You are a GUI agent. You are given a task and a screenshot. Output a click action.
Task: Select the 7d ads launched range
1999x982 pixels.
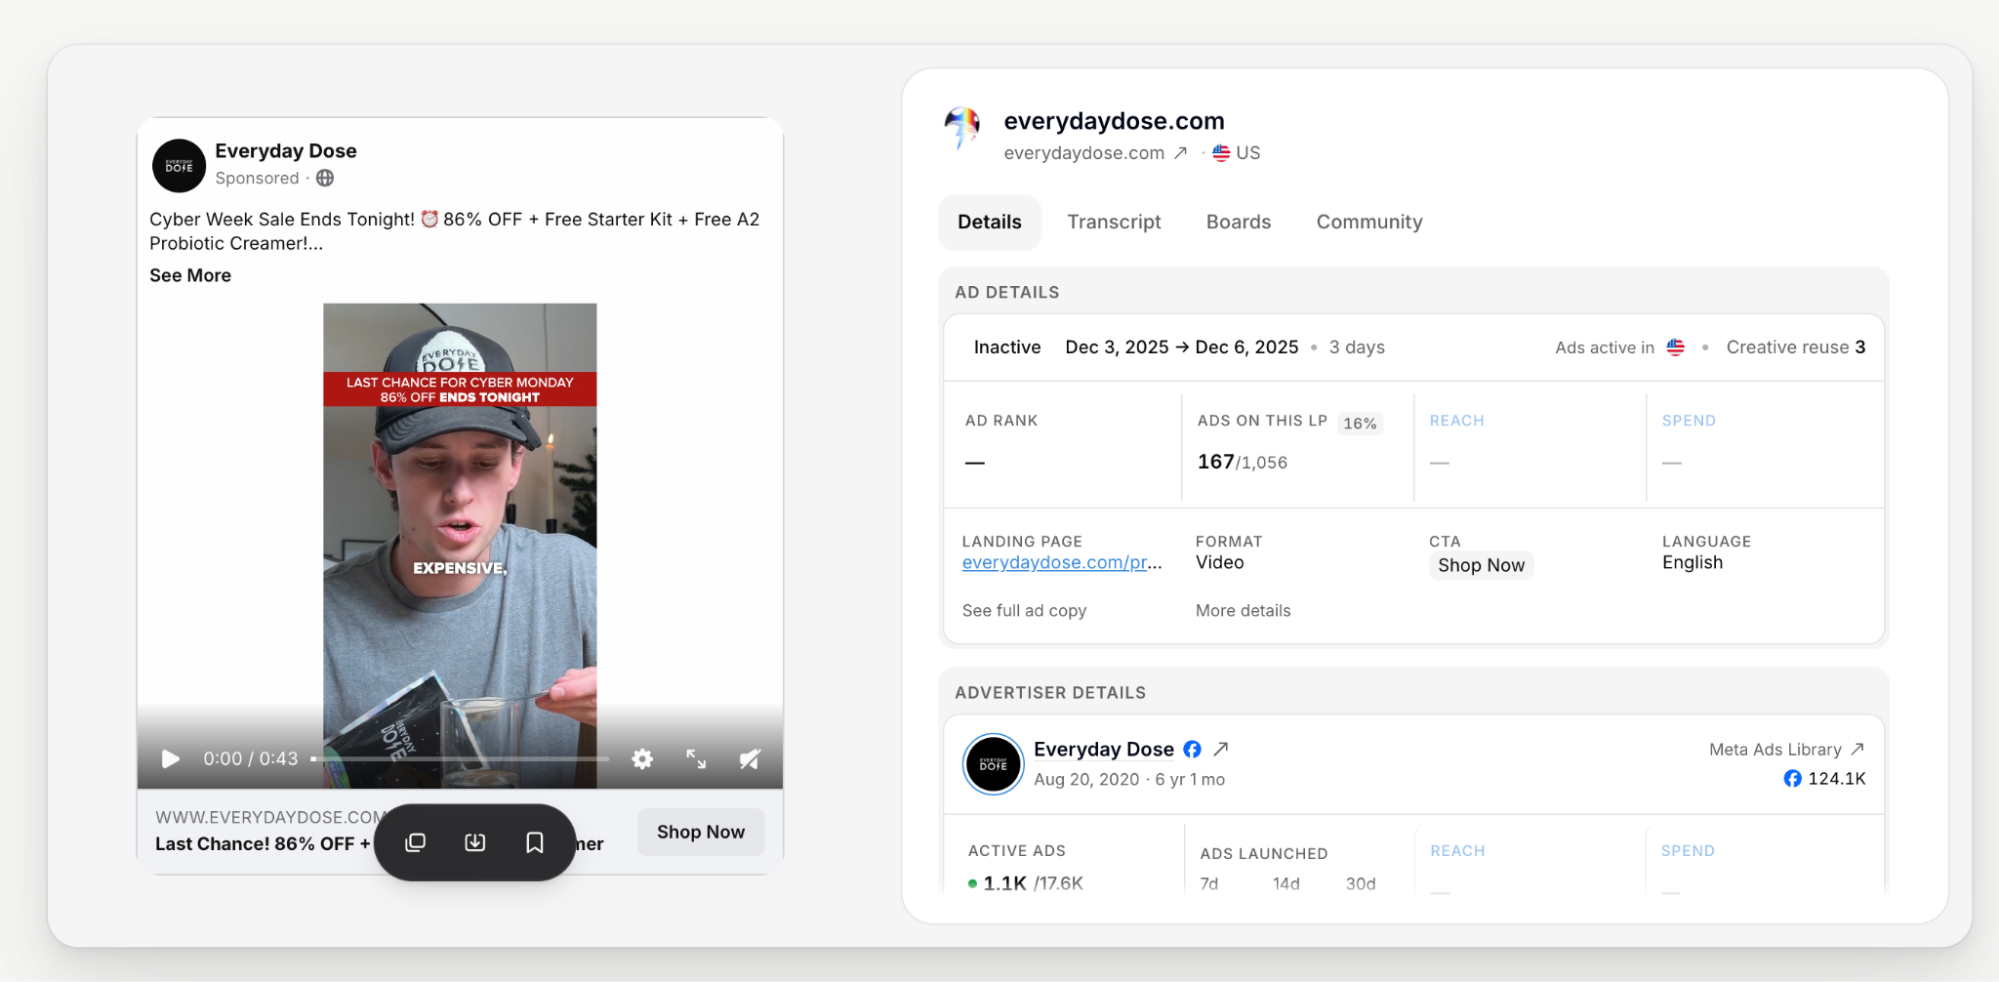click(1209, 884)
